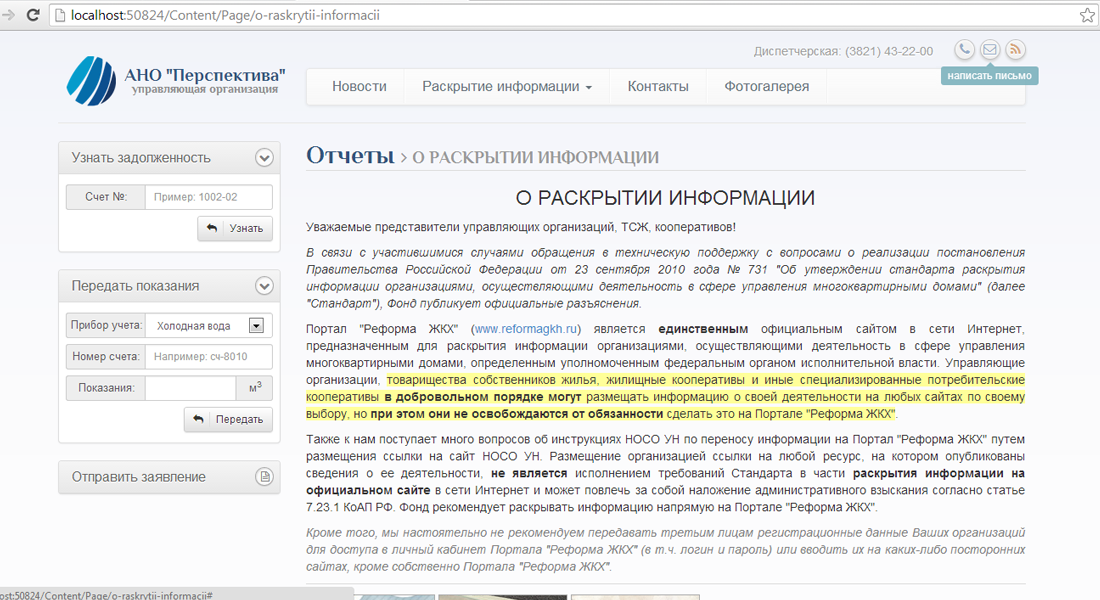Open the RSS feed icon
The height and width of the screenshot is (600, 1100).
click(1015, 50)
